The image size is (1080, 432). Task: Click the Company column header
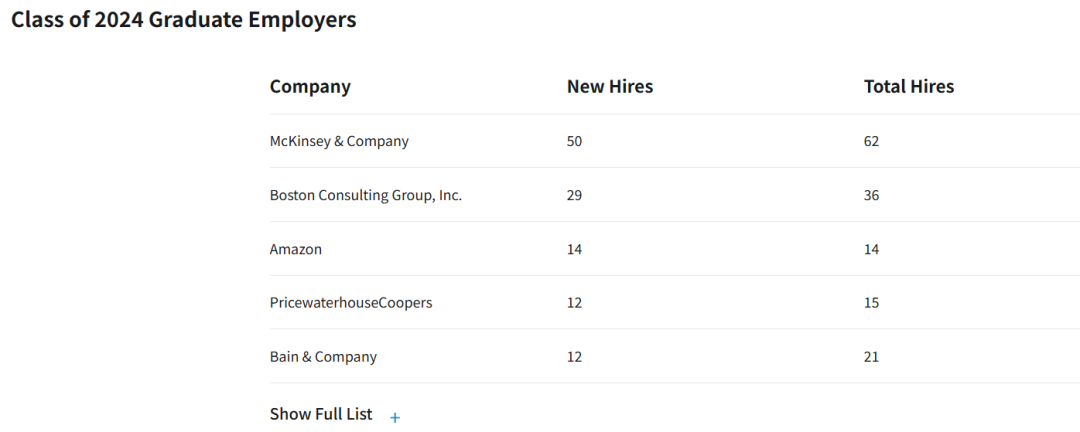[x=310, y=87]
